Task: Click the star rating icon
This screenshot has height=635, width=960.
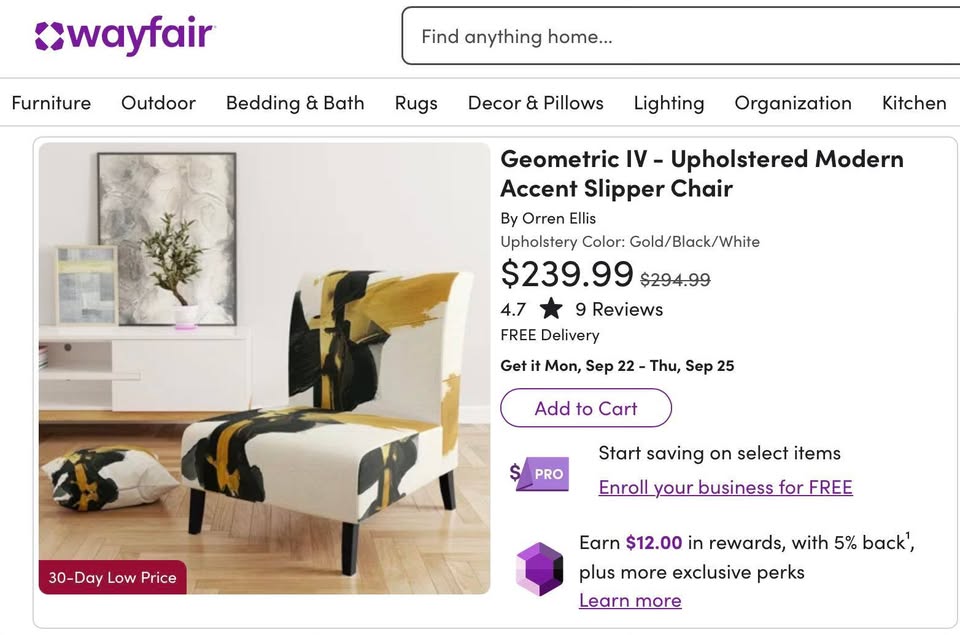Action: [551, 309]
